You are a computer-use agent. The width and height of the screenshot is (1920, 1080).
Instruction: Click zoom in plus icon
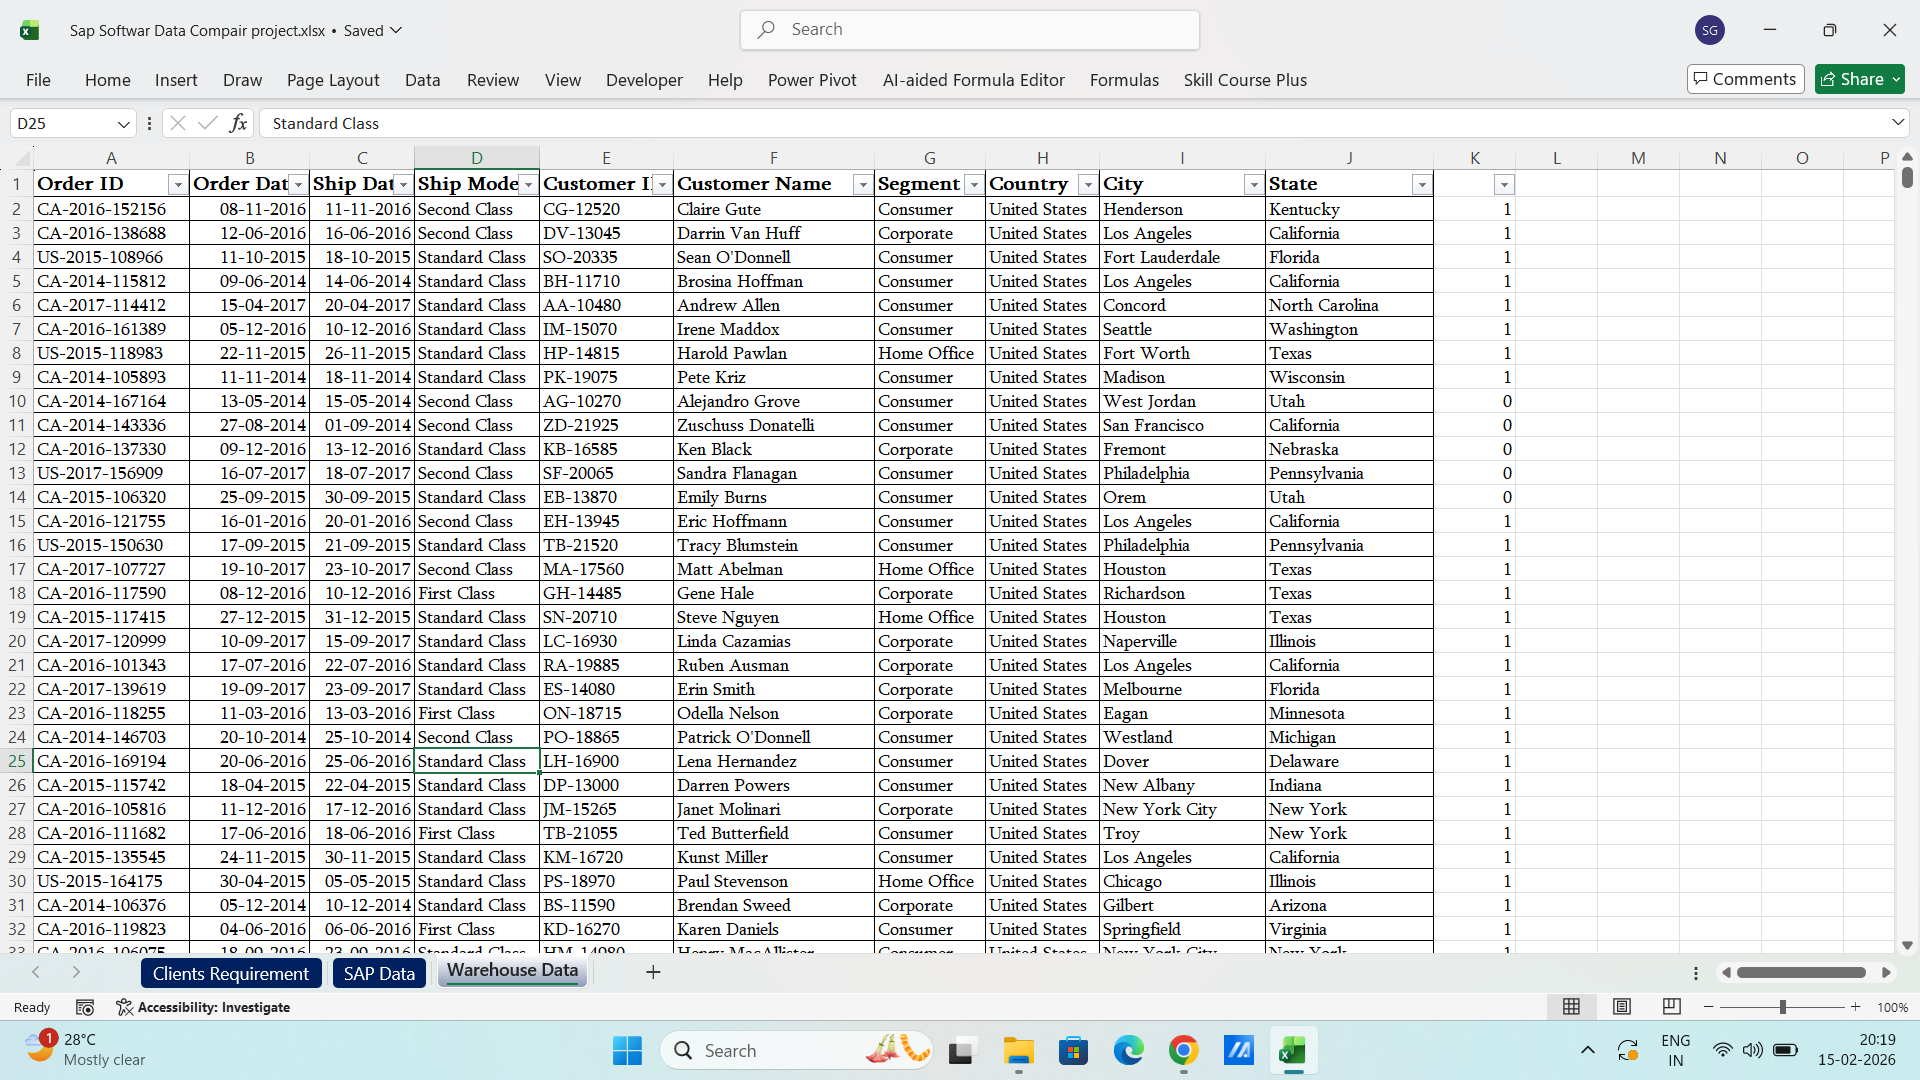[1856, 1007]
